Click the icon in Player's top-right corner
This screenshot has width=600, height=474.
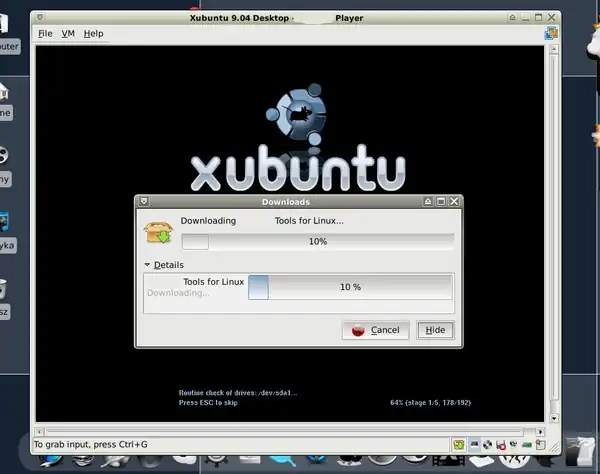click(x=550, y=33)
